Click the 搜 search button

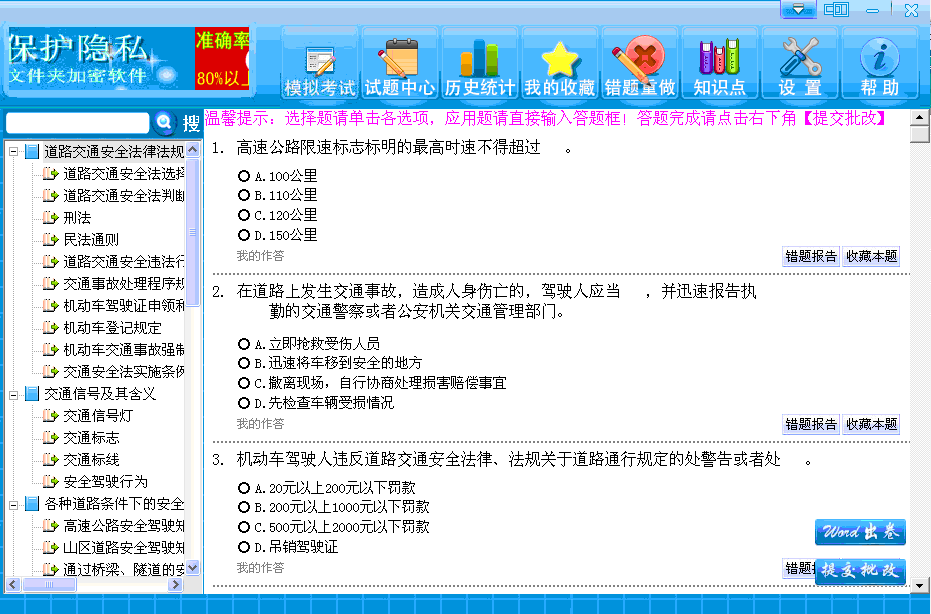pos(191,123)
